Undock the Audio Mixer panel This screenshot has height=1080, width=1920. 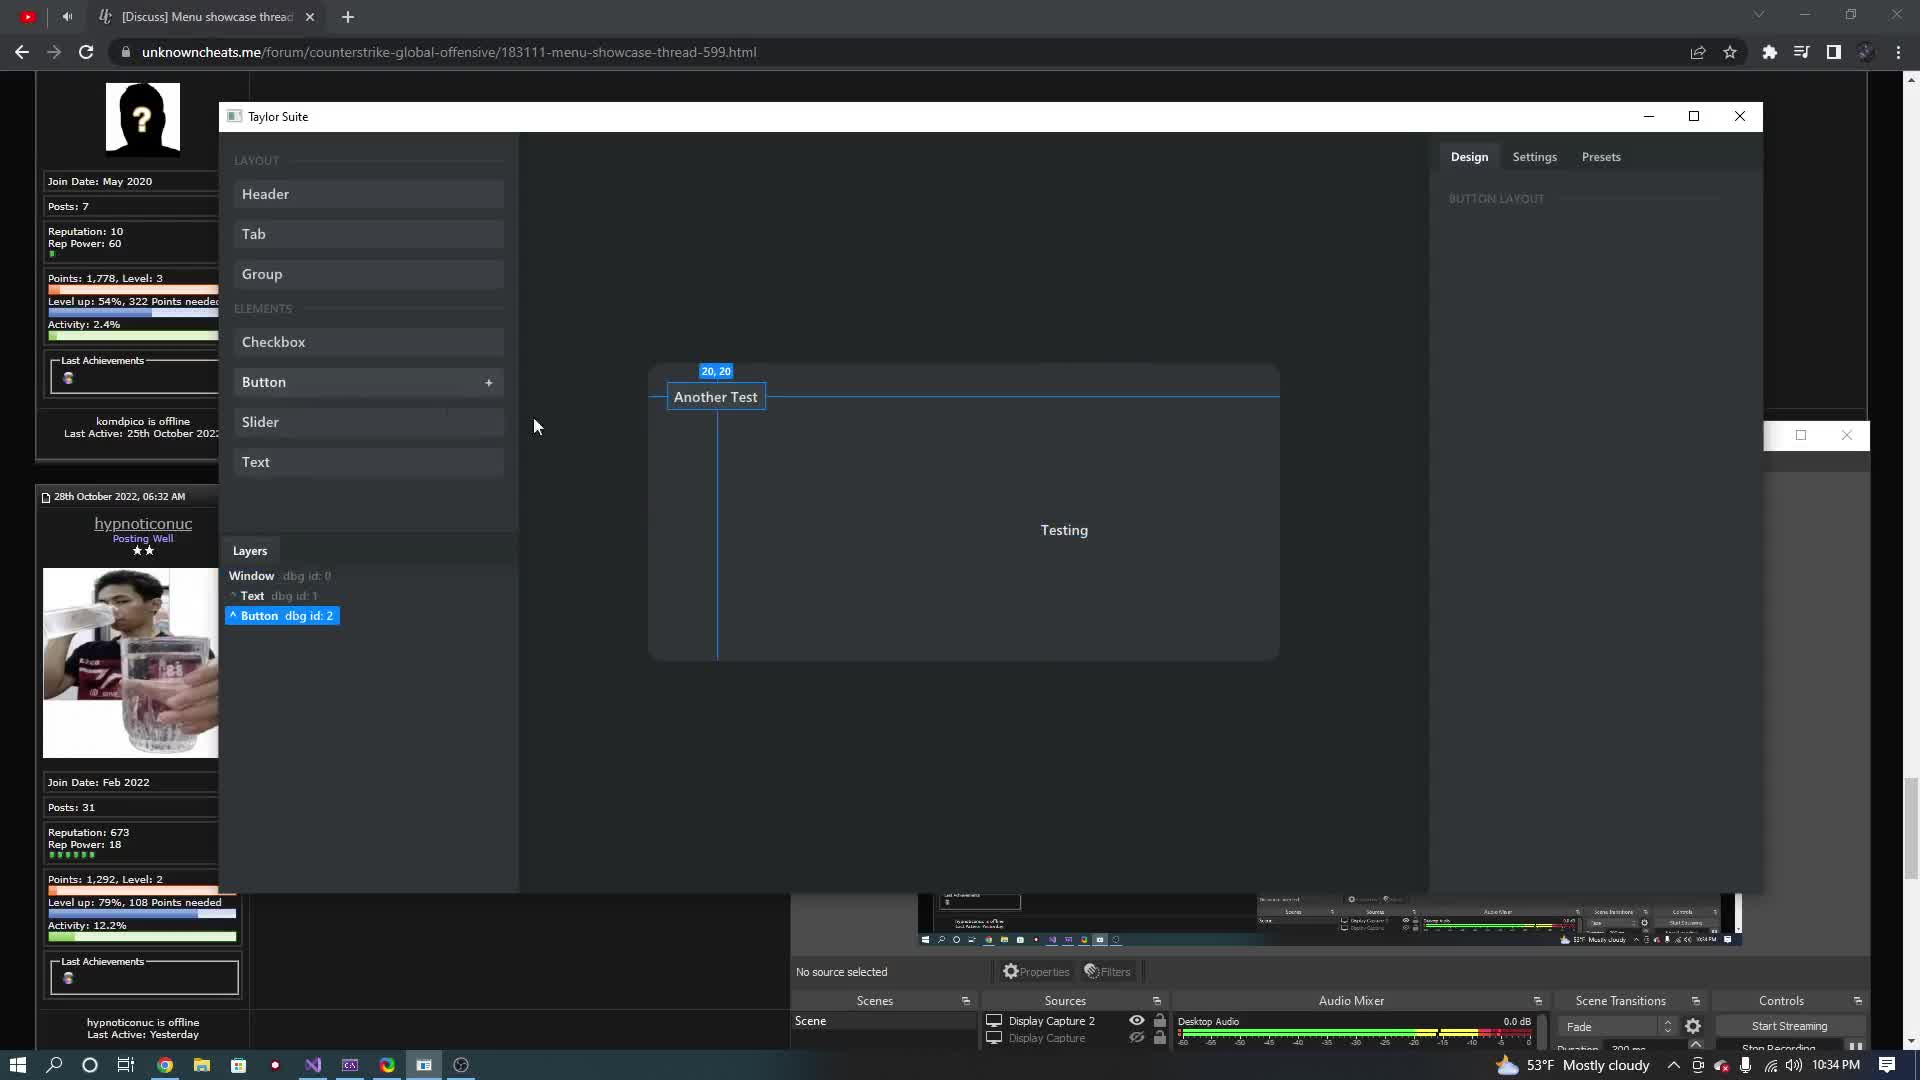1537,1001
